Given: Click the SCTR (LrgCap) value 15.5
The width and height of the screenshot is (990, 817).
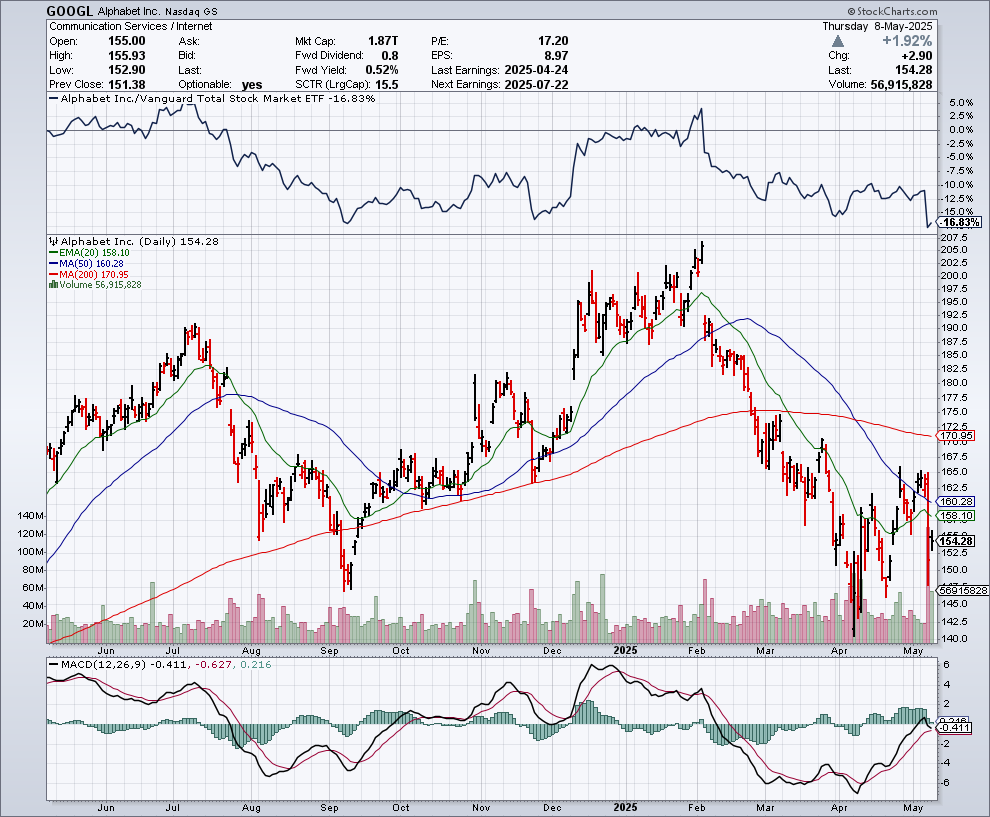Looking at the screenshot, I should (386, 85).
